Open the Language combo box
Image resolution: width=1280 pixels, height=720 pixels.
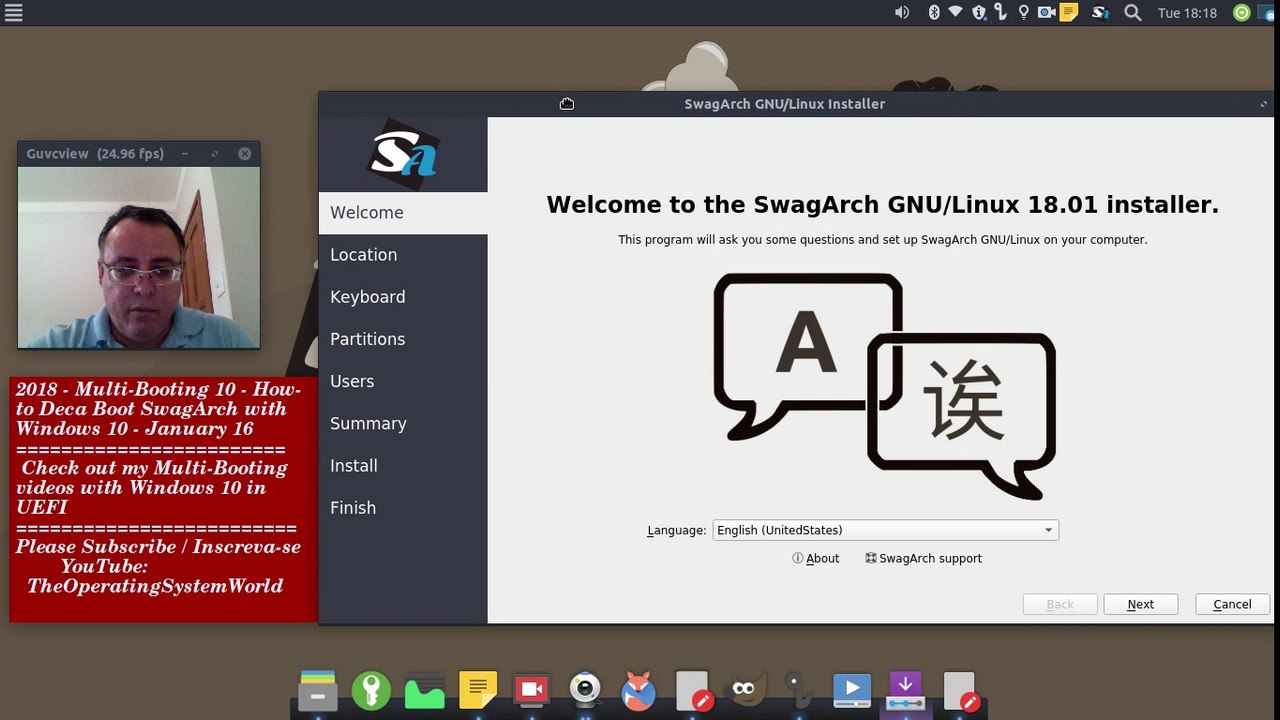click(x=885, y=530)
